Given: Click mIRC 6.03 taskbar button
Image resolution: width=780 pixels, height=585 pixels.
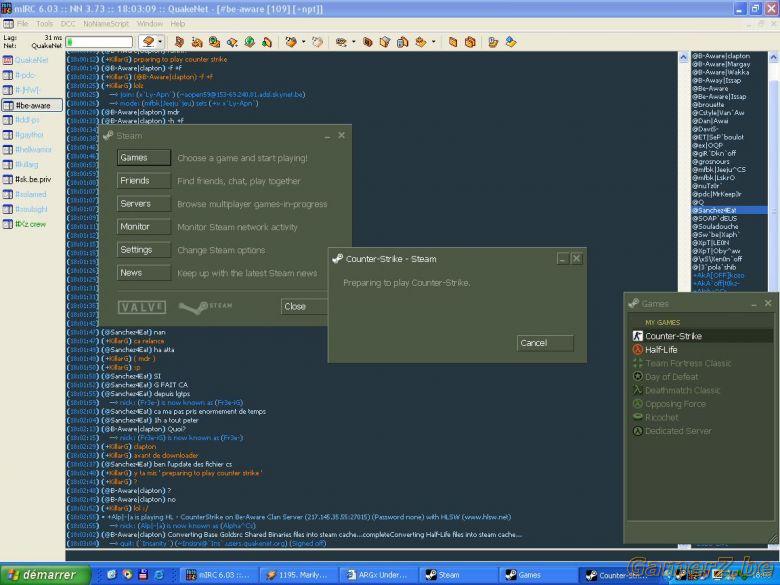Looking at the screenshot, I should 219,575.
